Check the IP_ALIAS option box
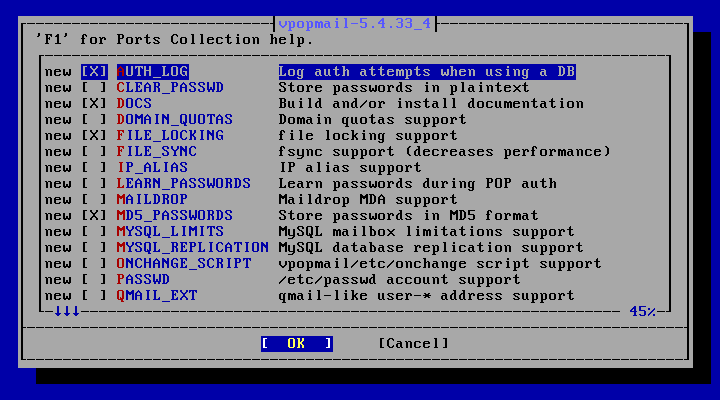Image resolution: width=720 pixels, height=400 pixels. tap(94, 168)
